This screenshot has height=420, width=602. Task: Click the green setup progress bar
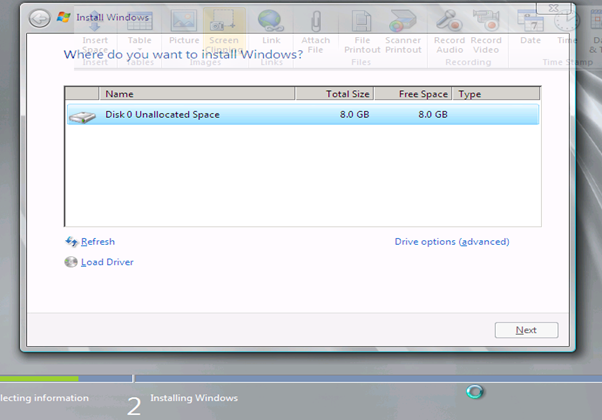39,379
